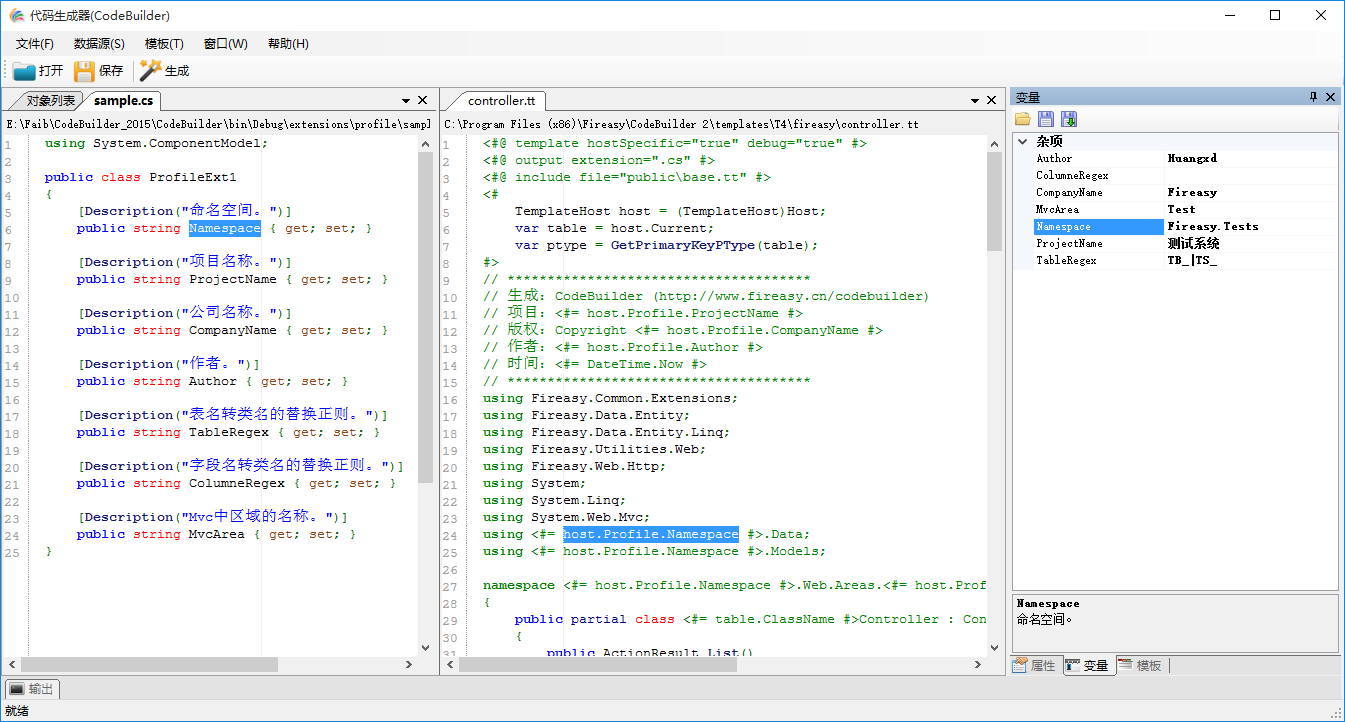The height and width of the screenshot is (722, 1345).
Task: Close the controller.tt document pane
Action: 991,100
